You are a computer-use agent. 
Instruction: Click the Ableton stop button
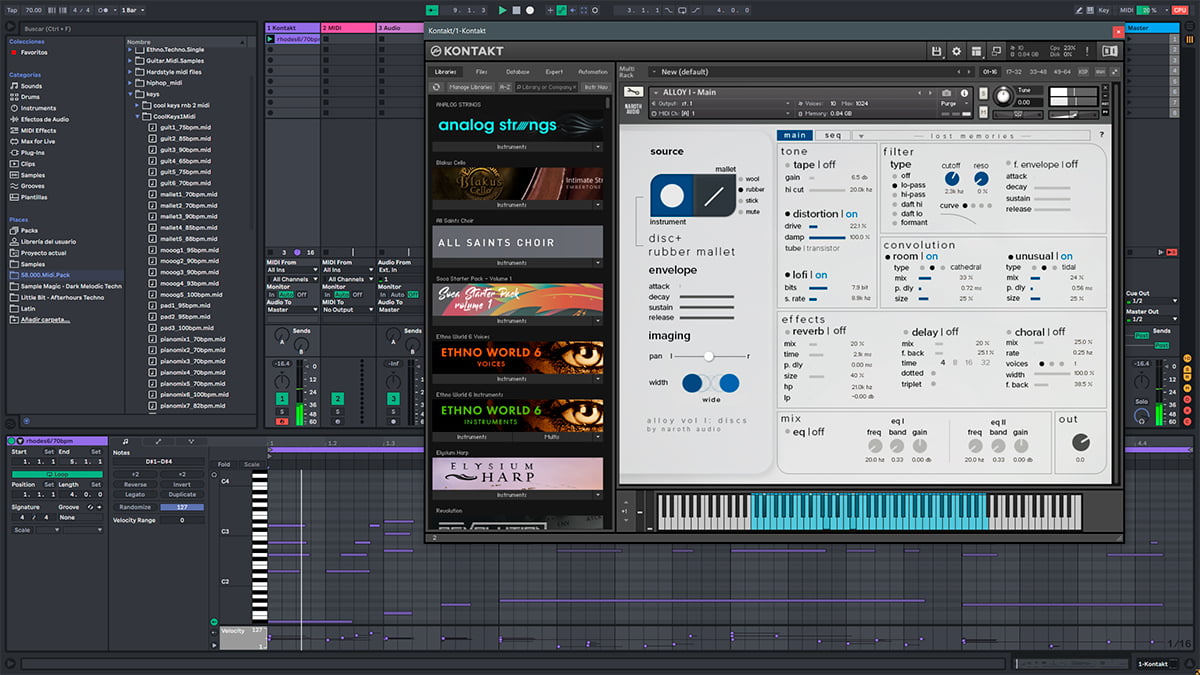tap(516, 10)
